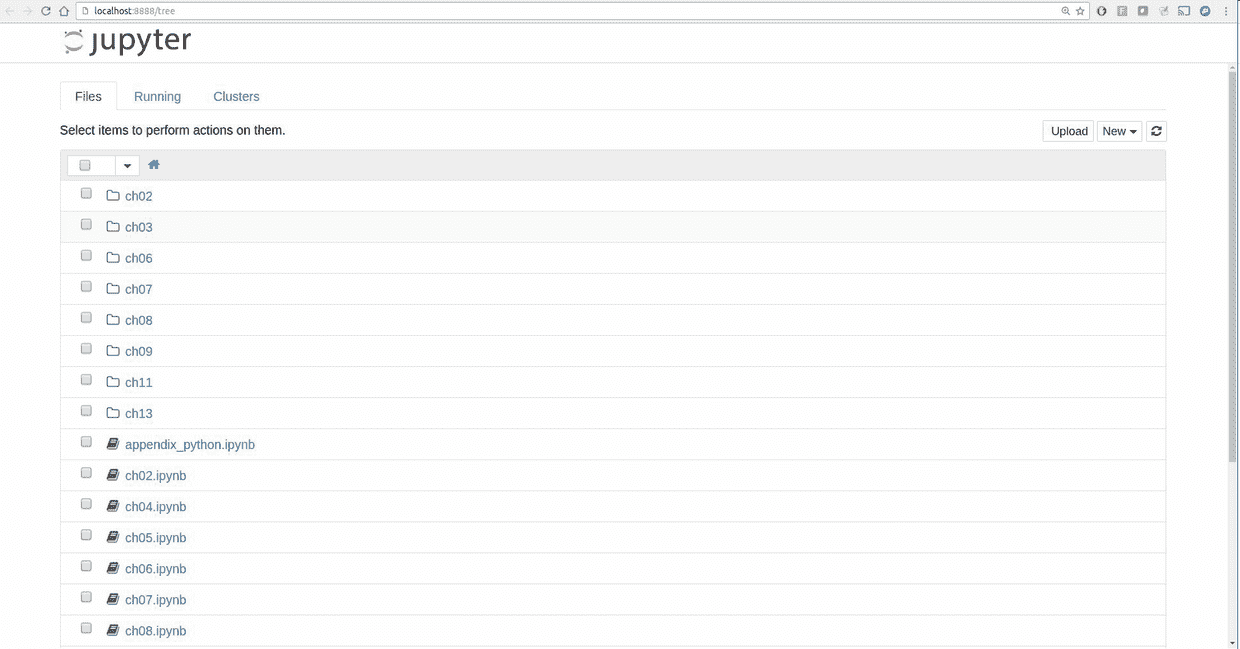Expand the selection filter dropdown arrow
The image size is (1240, 649).
tap(127, 164)
